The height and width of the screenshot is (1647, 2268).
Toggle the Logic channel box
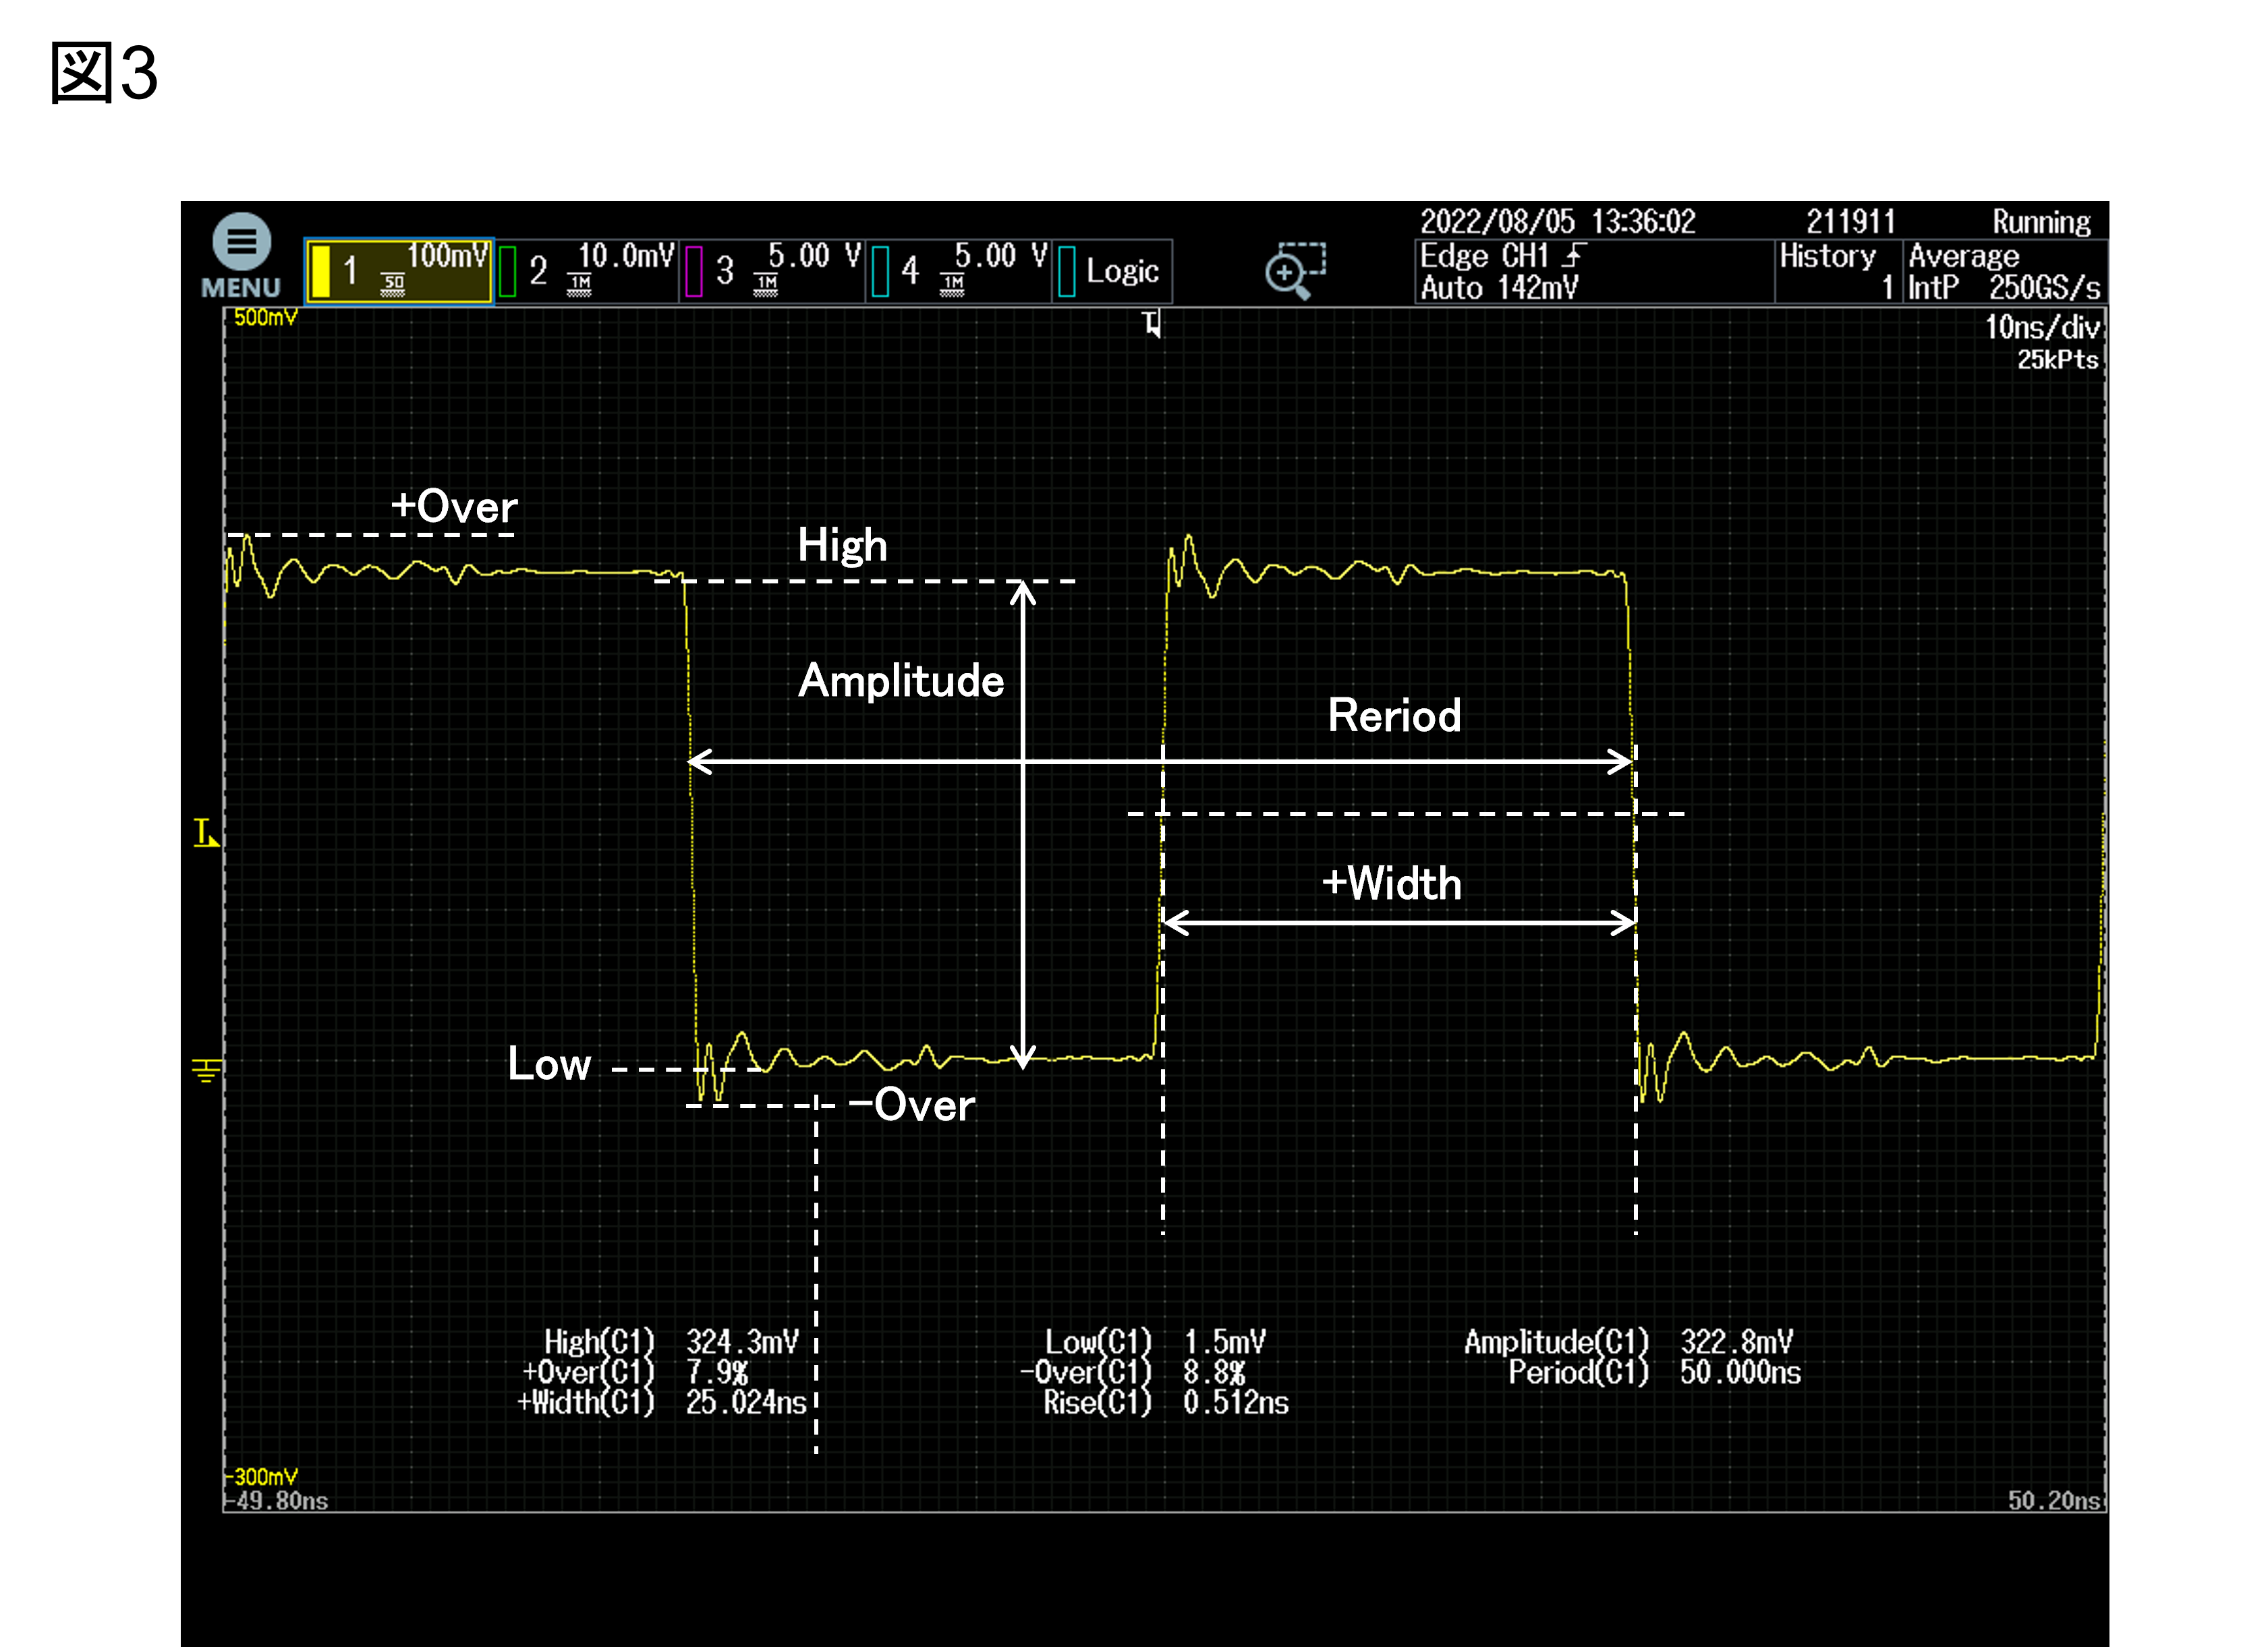pos(1113,271)
